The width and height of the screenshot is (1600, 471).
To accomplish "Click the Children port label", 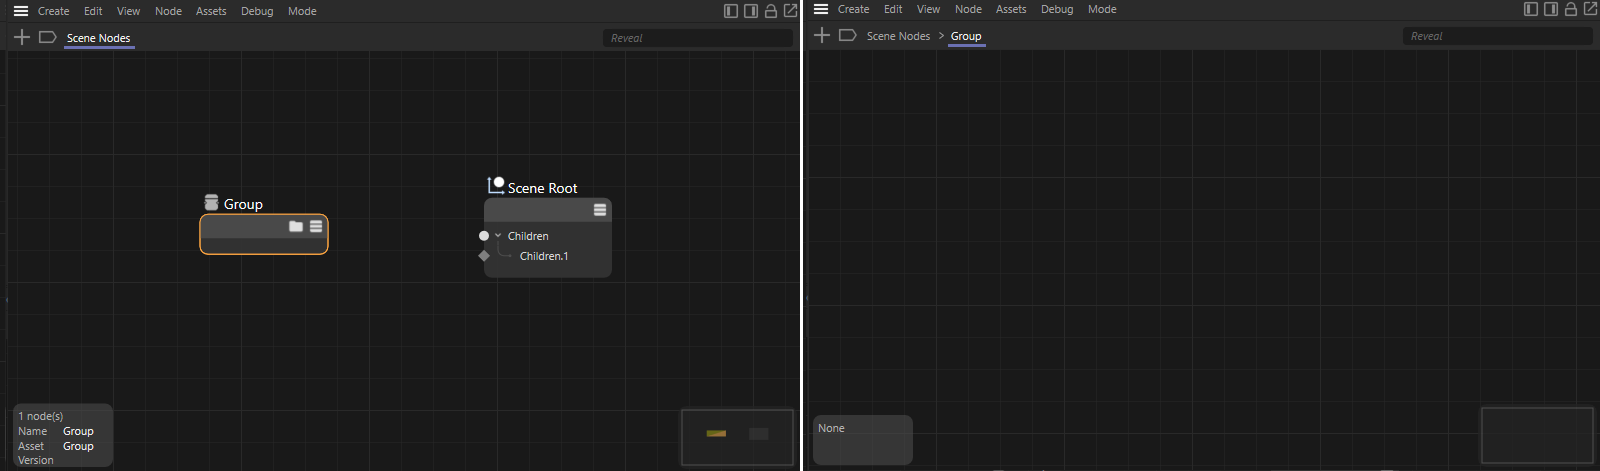I will pyautogui.click(x=528, y=236).
